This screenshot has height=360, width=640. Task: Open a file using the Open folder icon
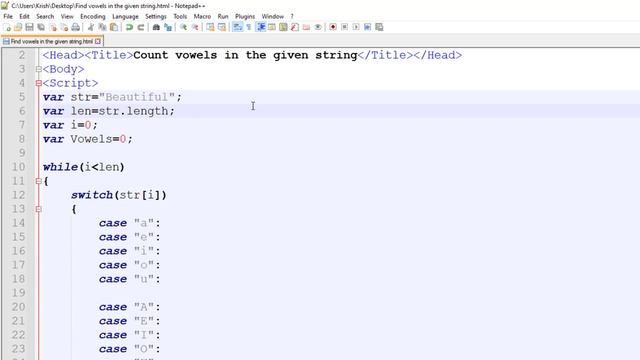(x=18, y=27)
